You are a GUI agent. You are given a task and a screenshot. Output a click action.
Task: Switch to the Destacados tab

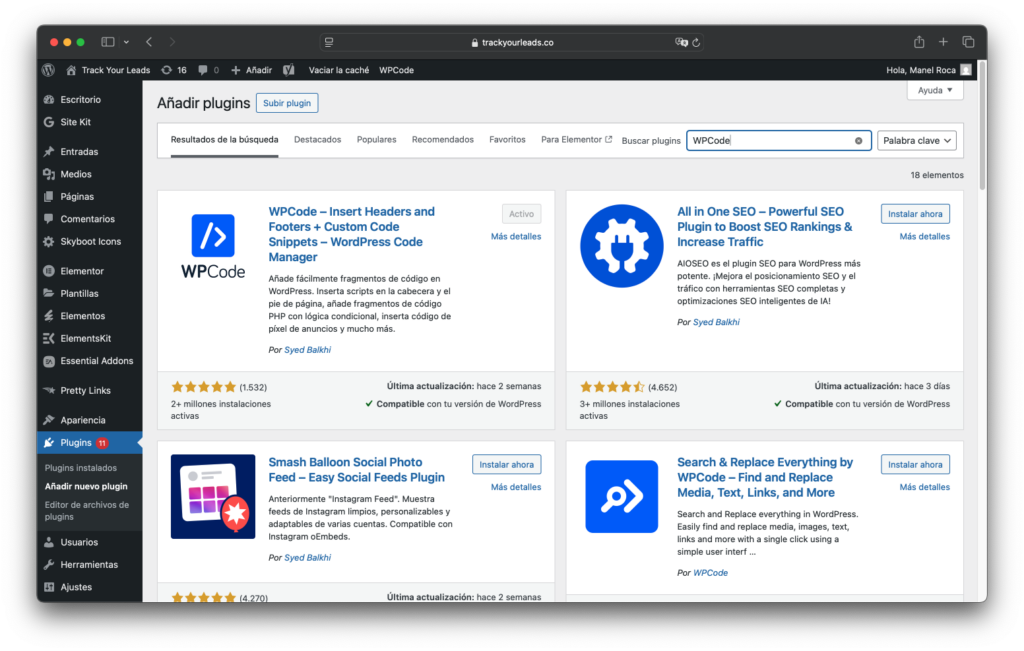pyautogui.click(x=317, y=140)
